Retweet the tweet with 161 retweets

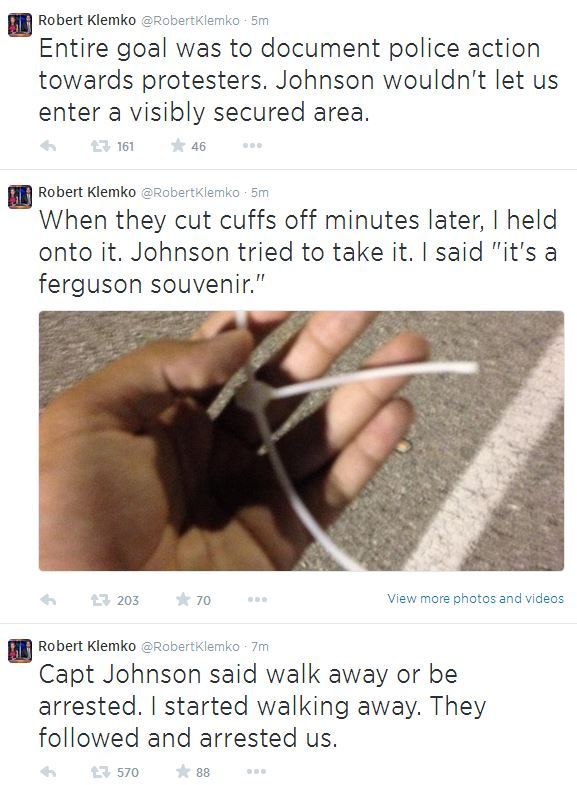point(100,146)
